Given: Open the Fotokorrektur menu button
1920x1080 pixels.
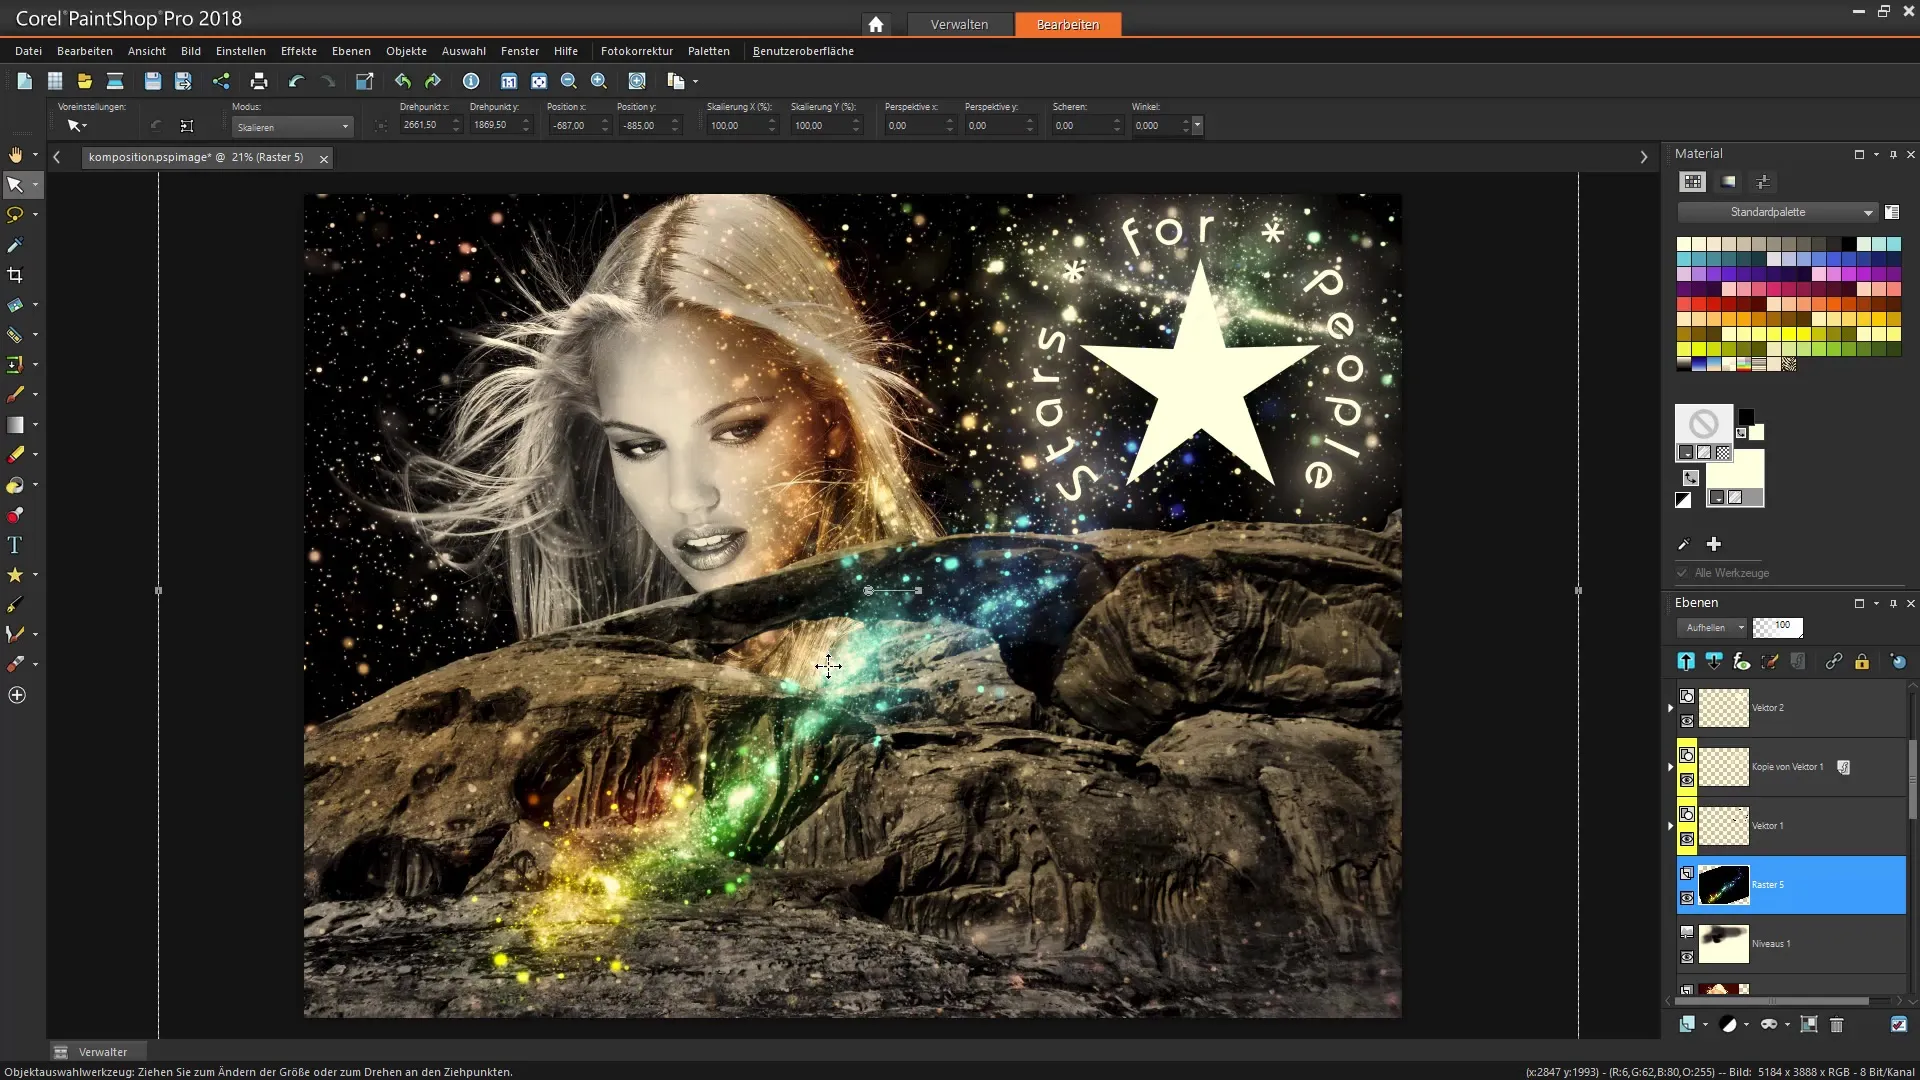Looking at the screenshot, I should pyautogui.click(x=636, y=51).
